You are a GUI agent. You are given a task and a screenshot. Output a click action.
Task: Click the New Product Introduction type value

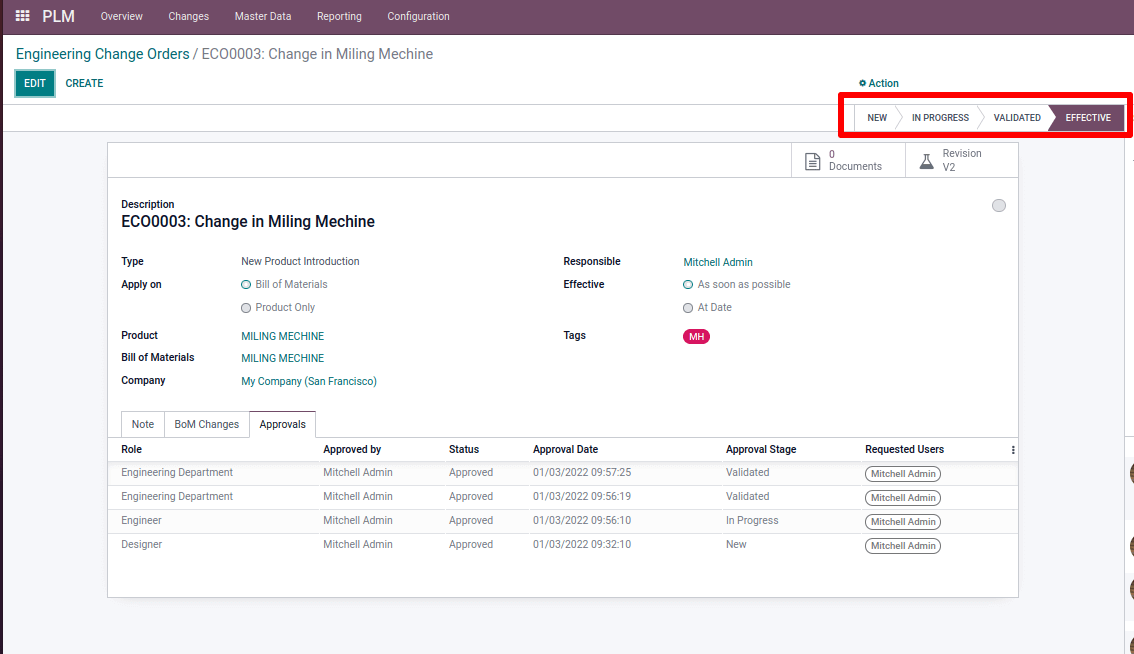tap(300, 261)
